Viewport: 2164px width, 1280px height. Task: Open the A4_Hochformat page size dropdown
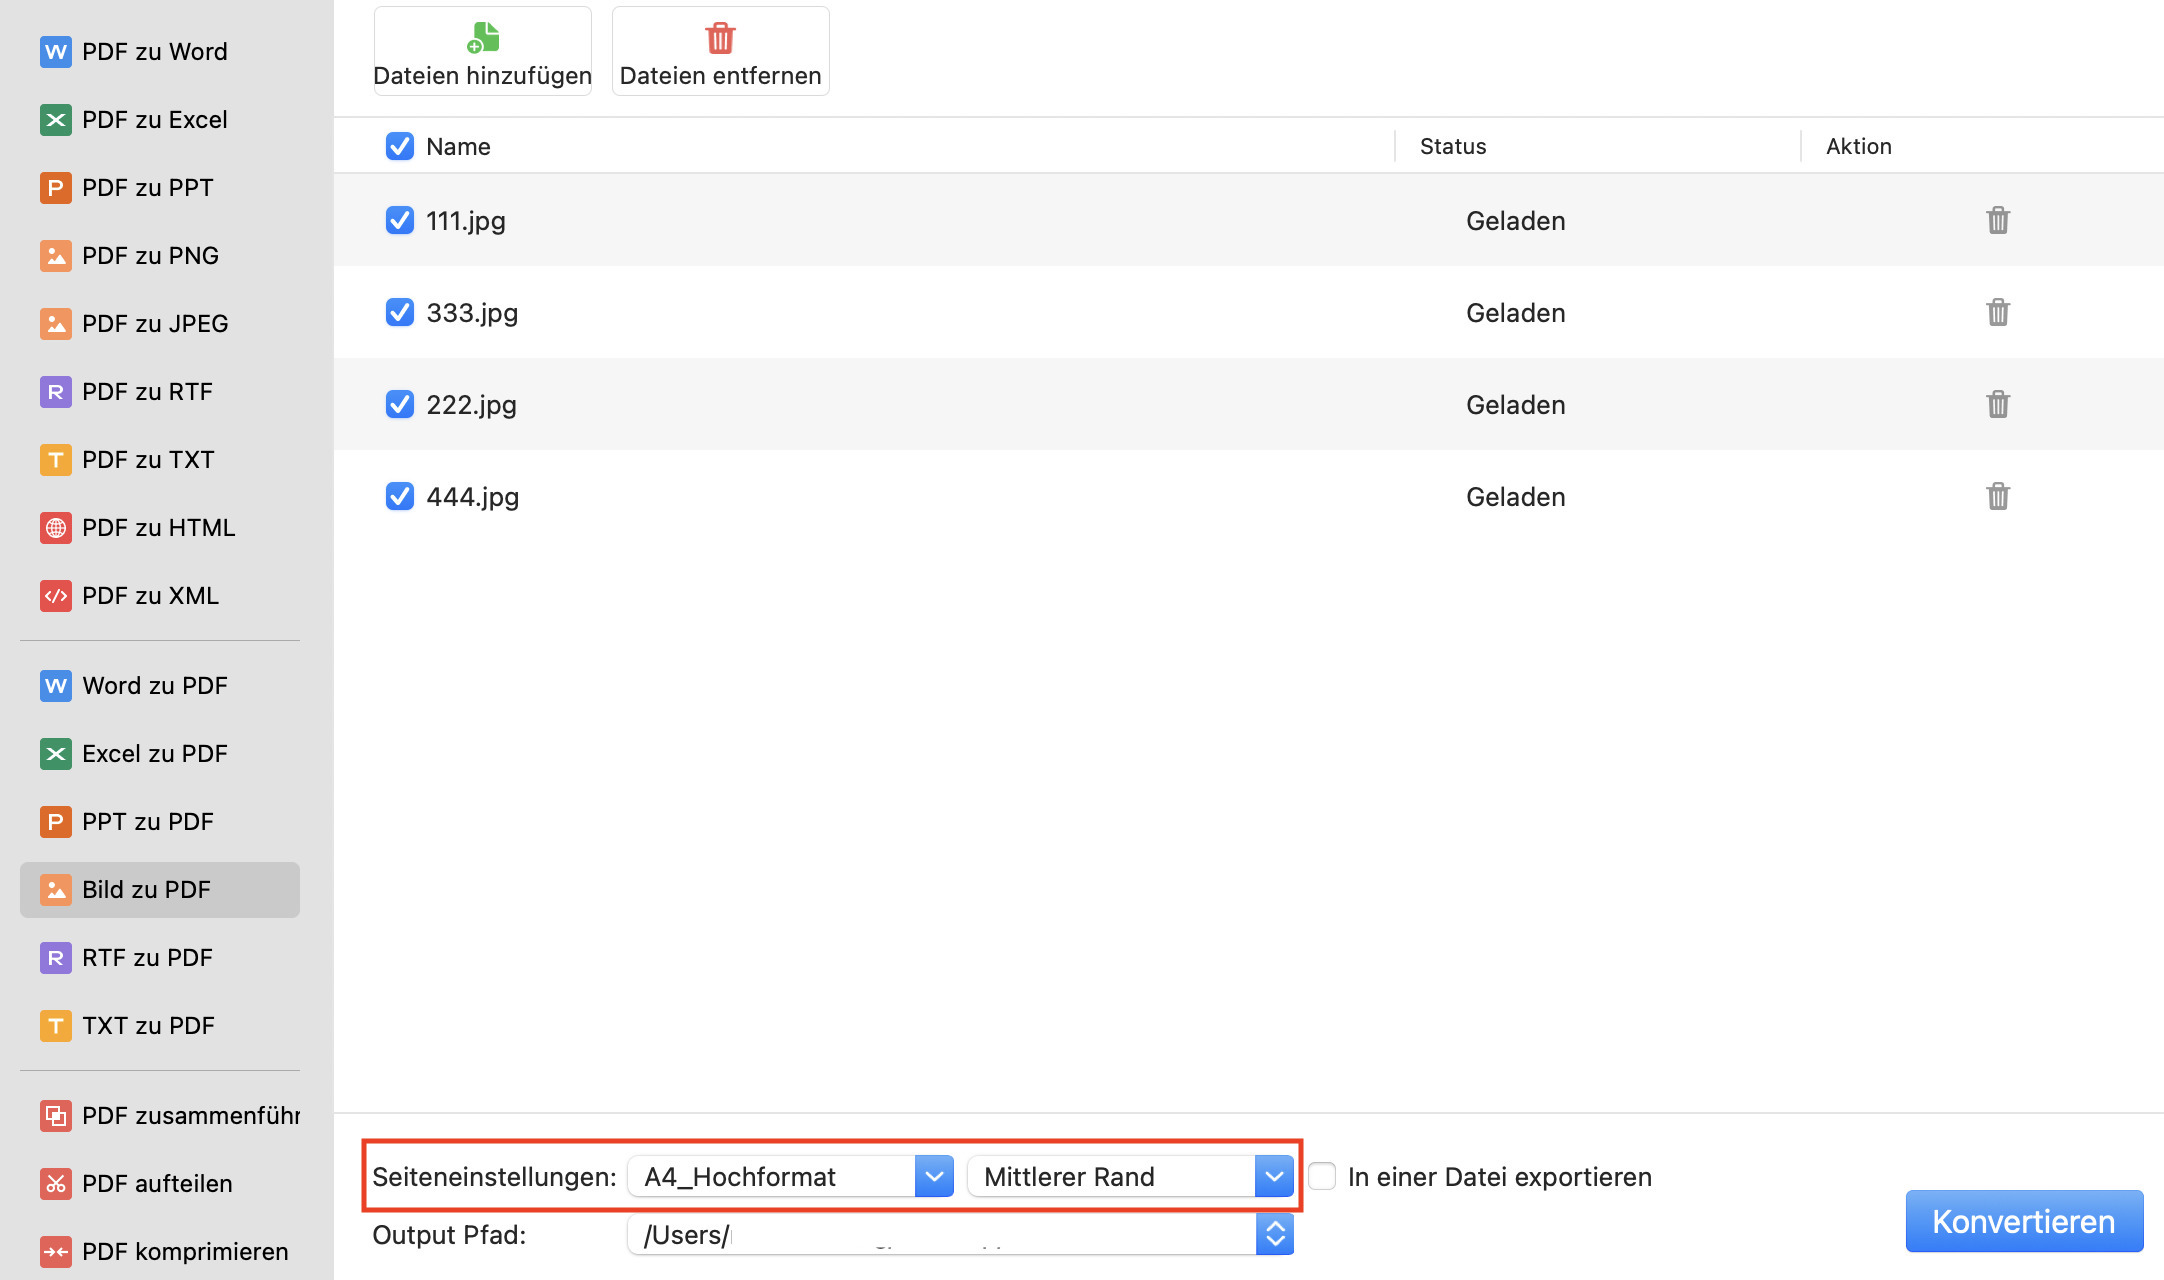click(x=934, y=1176)
